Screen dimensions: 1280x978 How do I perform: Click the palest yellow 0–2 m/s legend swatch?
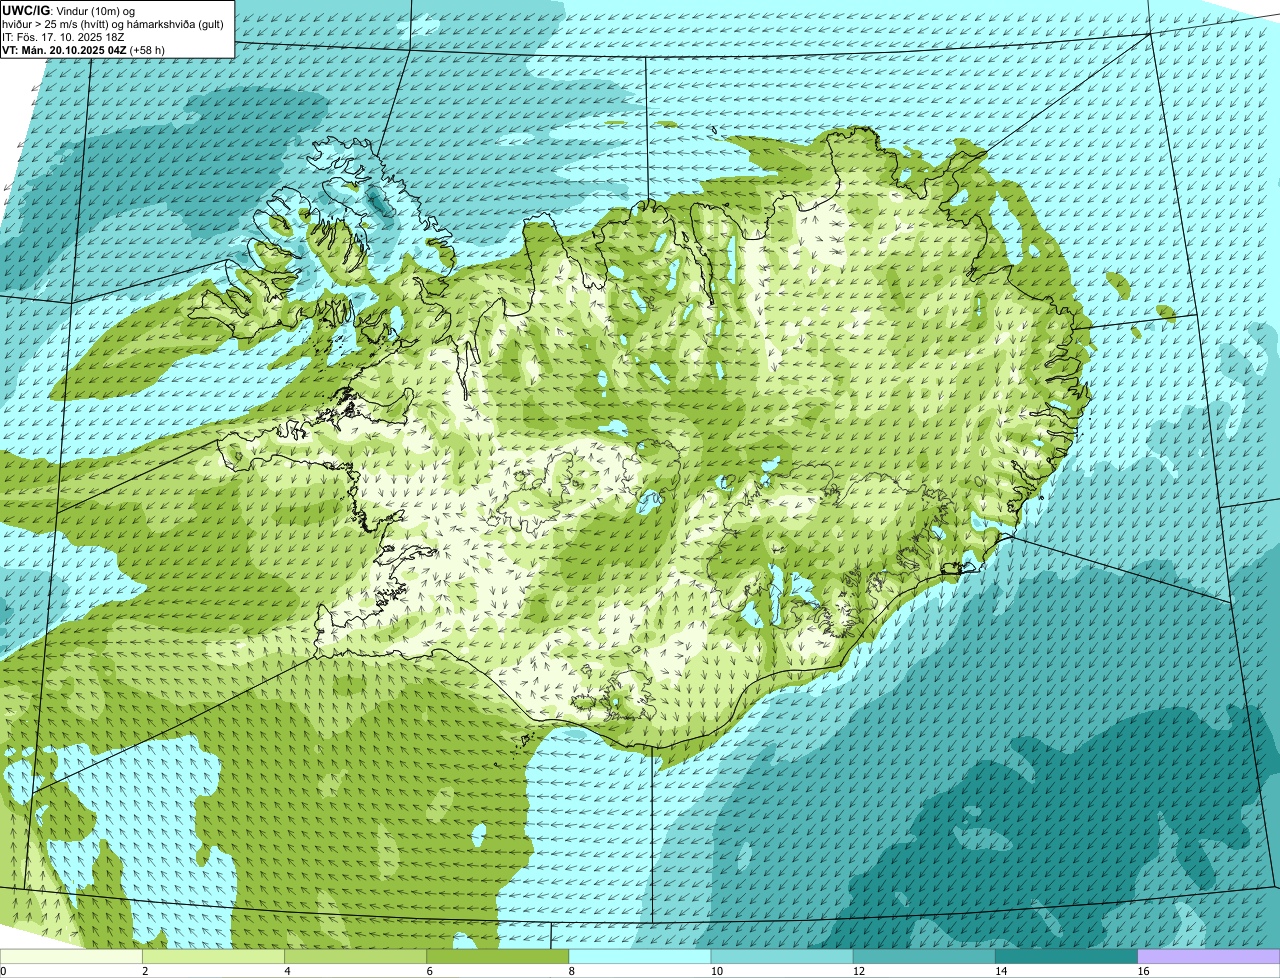click(71, 956)
